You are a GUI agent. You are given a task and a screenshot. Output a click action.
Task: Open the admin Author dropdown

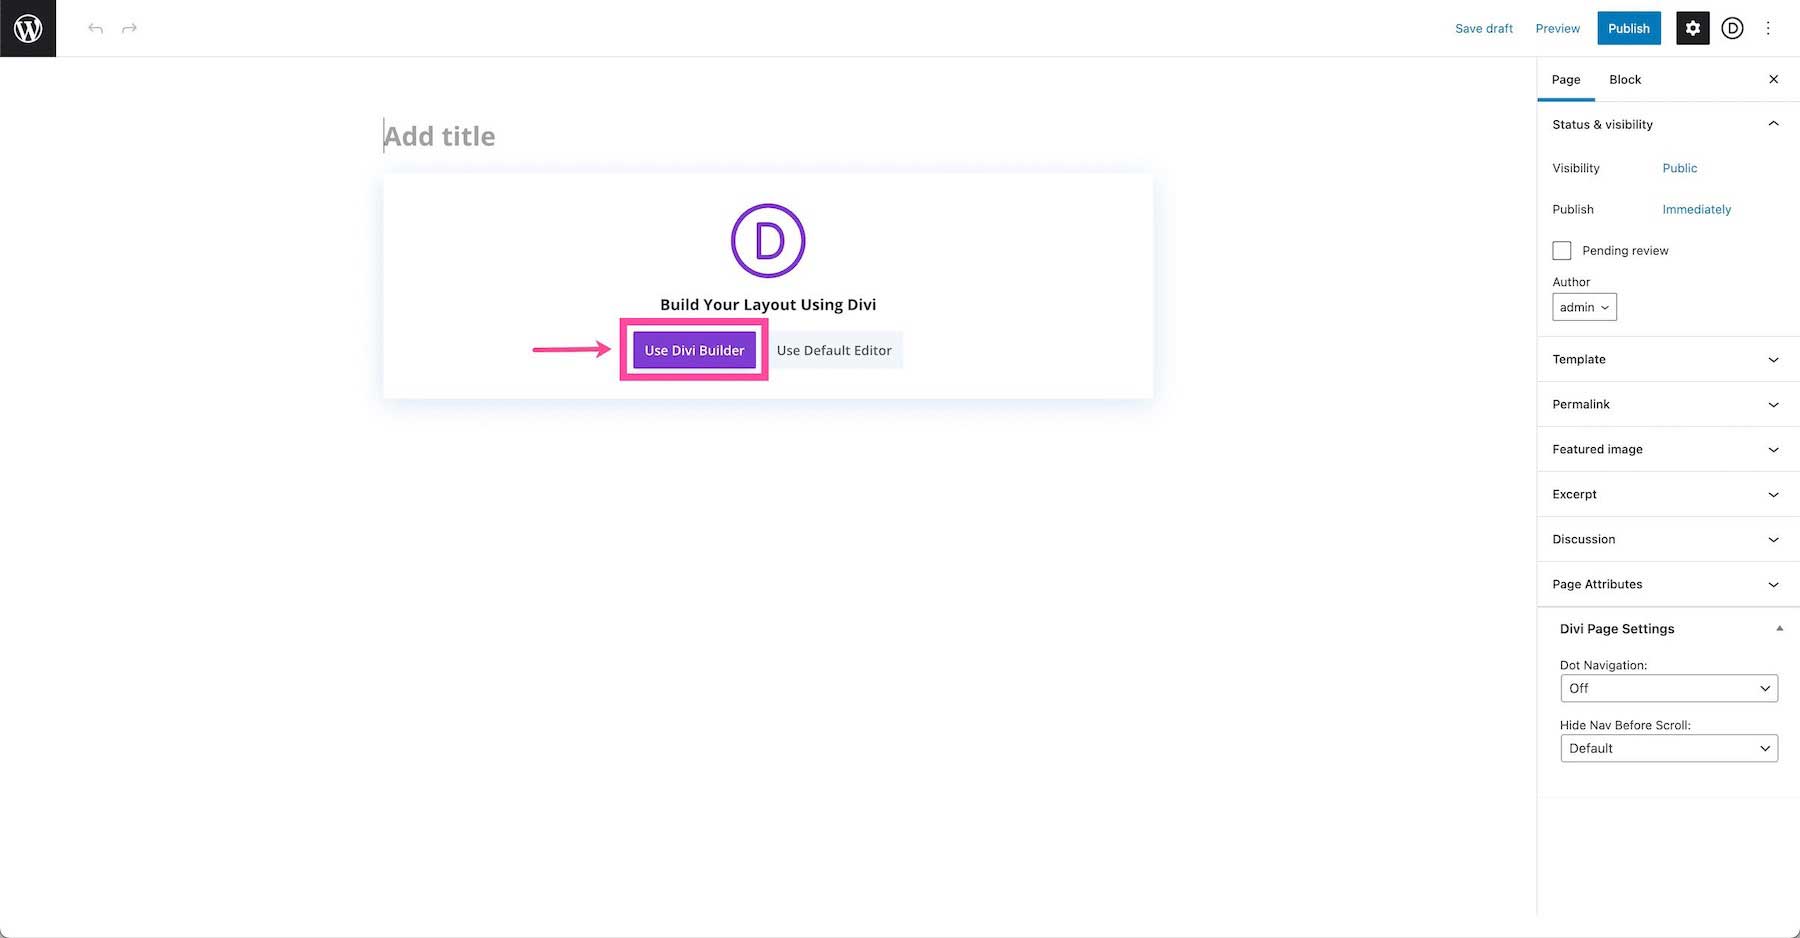(1584, 307)
